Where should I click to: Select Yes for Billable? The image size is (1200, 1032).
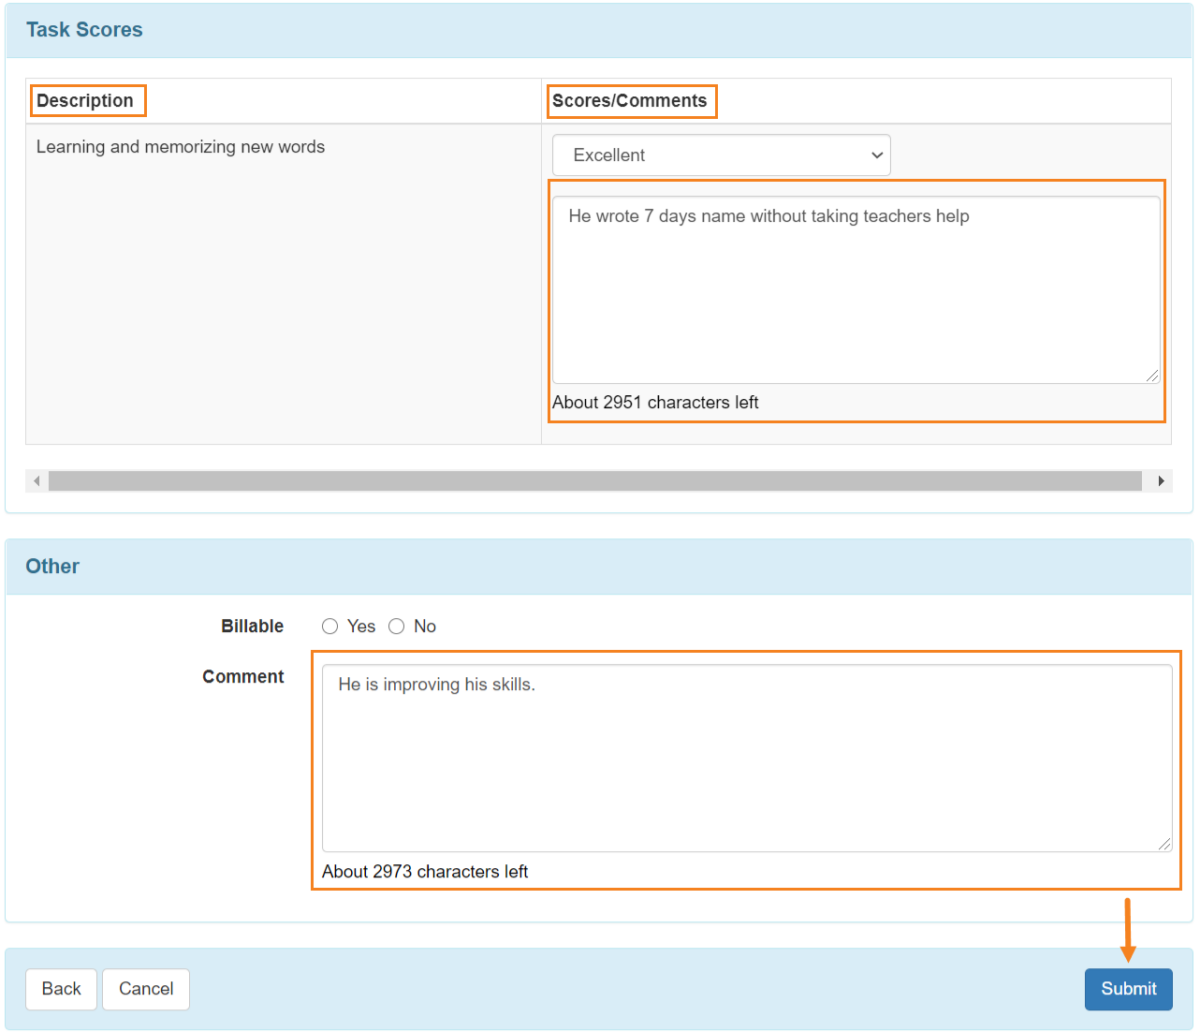[330, 627]
